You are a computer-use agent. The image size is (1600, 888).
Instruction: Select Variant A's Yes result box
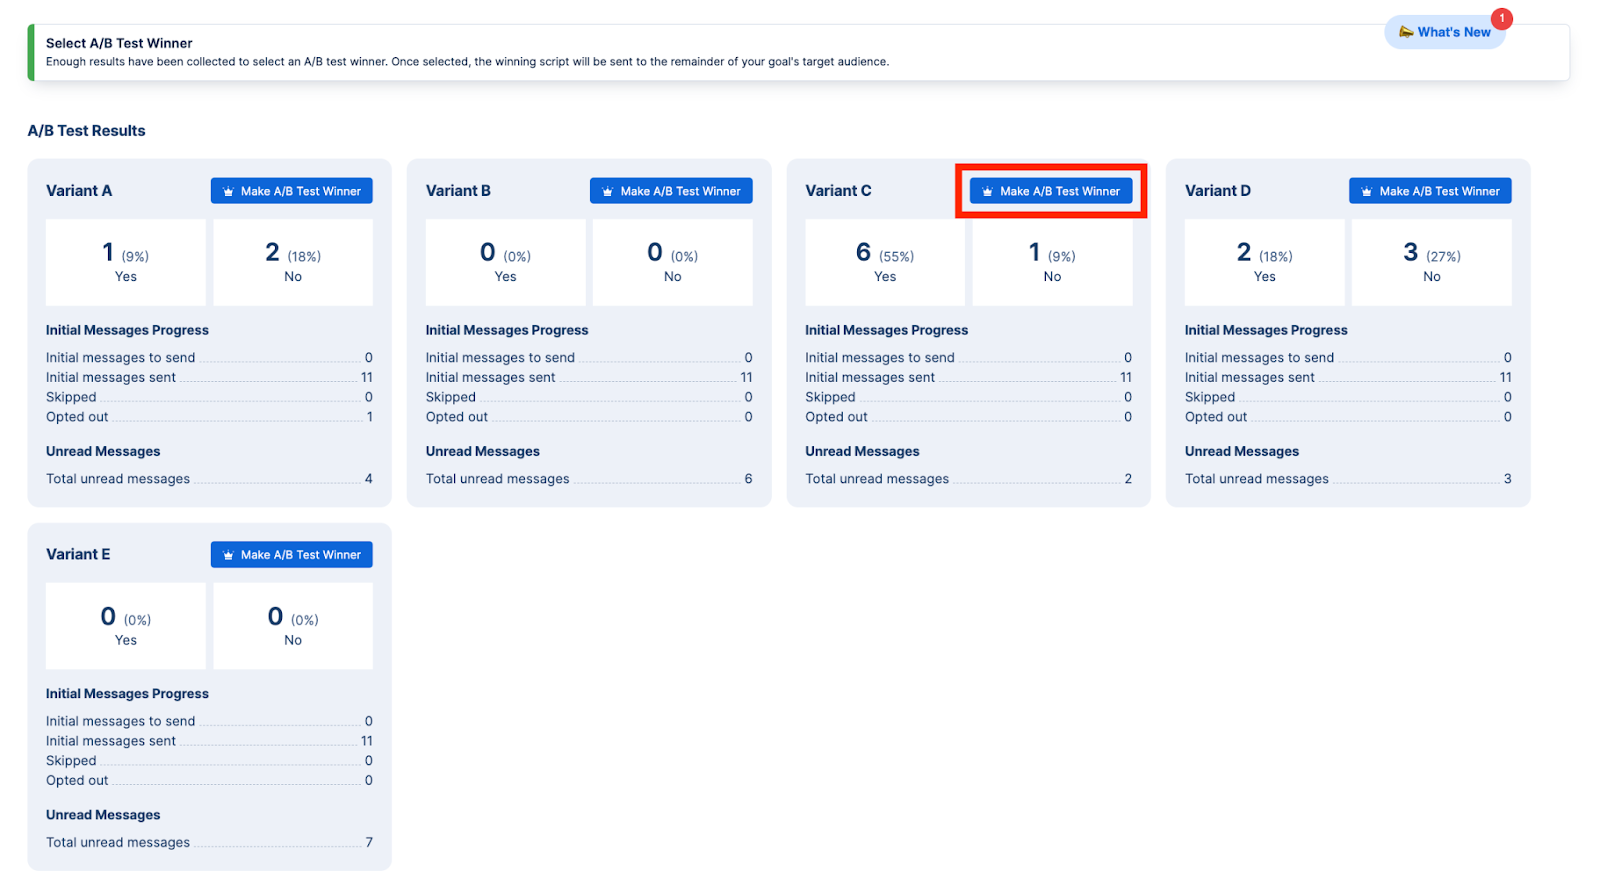pyautogui.click(x=126, y=262)
